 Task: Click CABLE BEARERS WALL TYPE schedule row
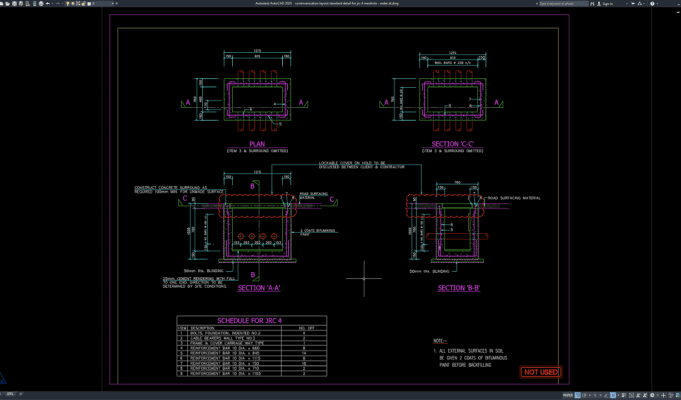point(251,338)
